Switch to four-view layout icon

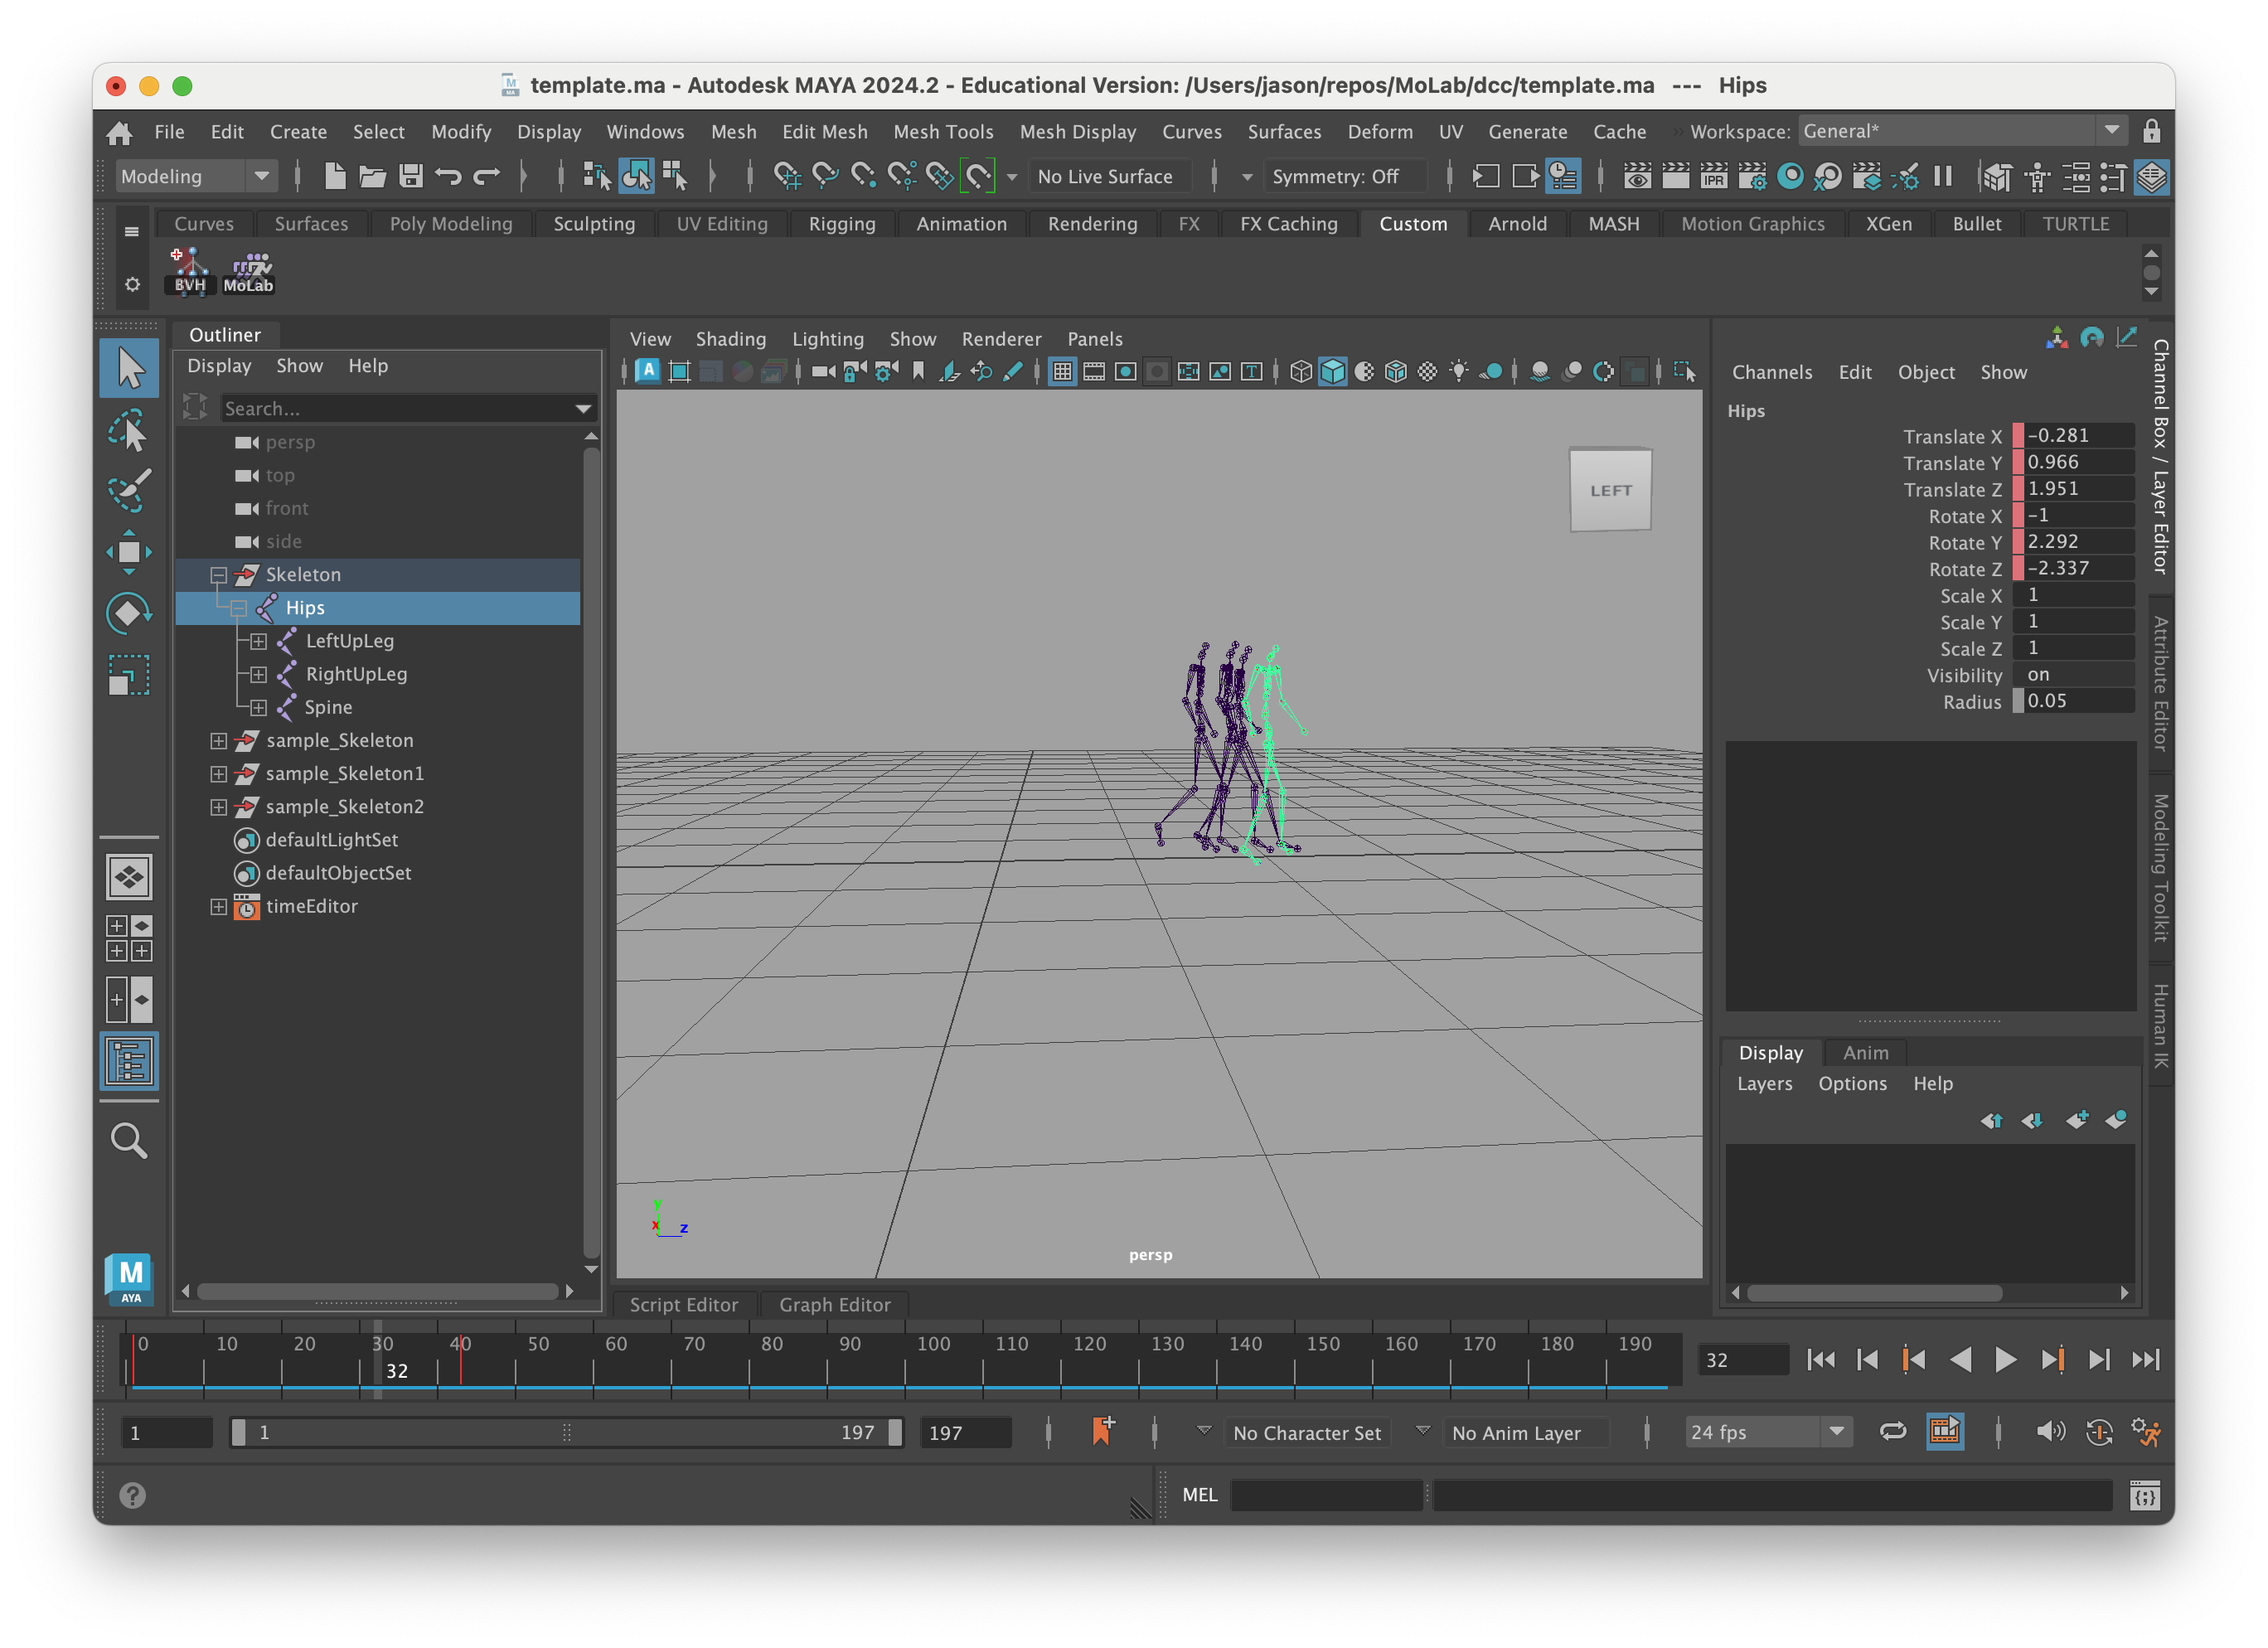pos(129,938)
